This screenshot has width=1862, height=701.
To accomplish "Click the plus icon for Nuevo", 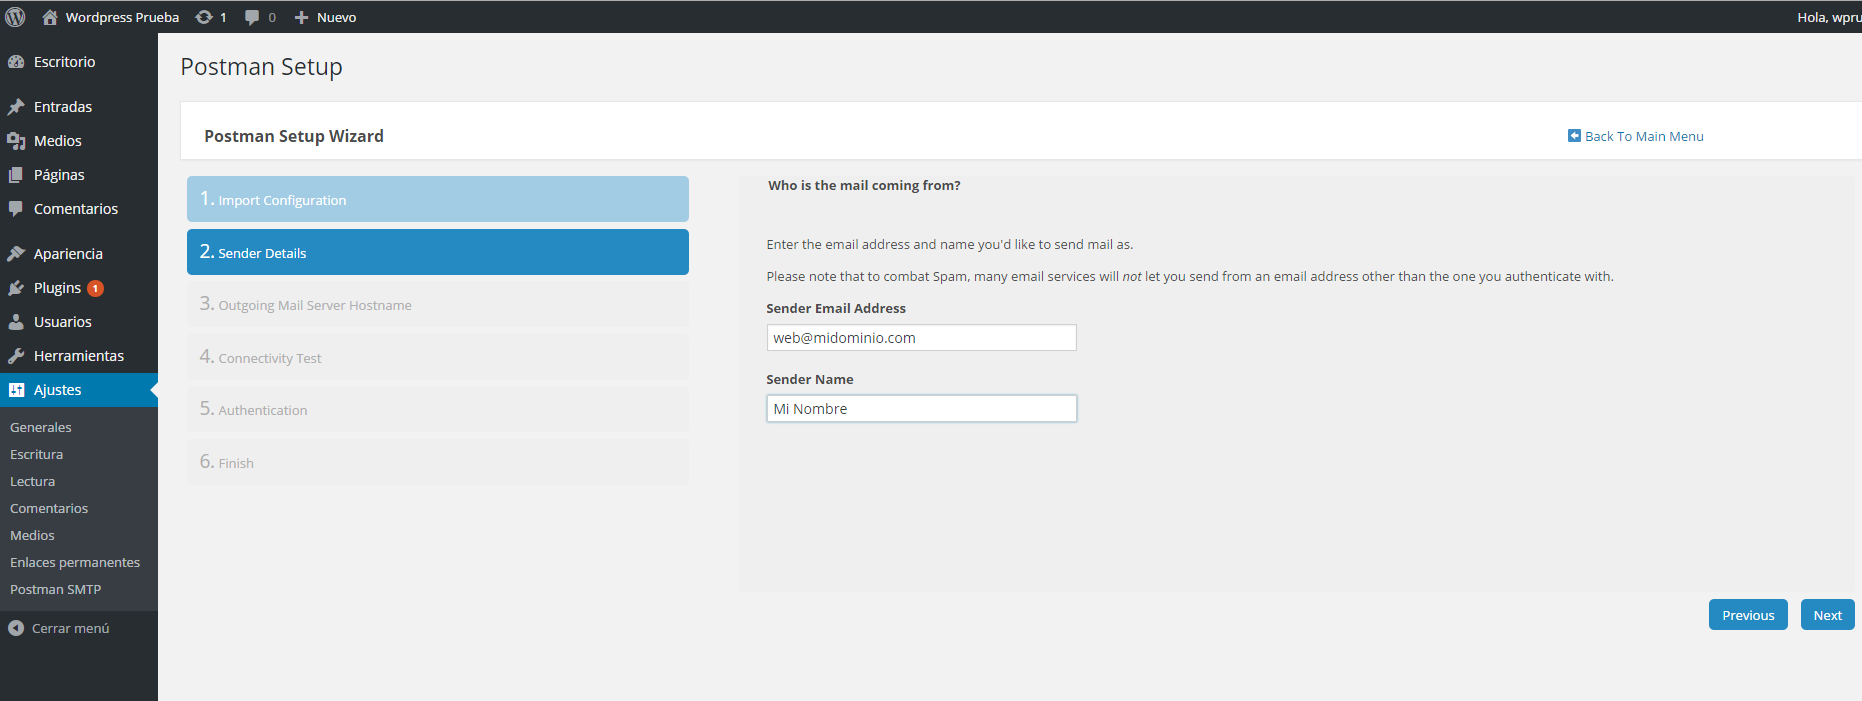I will point(301,17).
